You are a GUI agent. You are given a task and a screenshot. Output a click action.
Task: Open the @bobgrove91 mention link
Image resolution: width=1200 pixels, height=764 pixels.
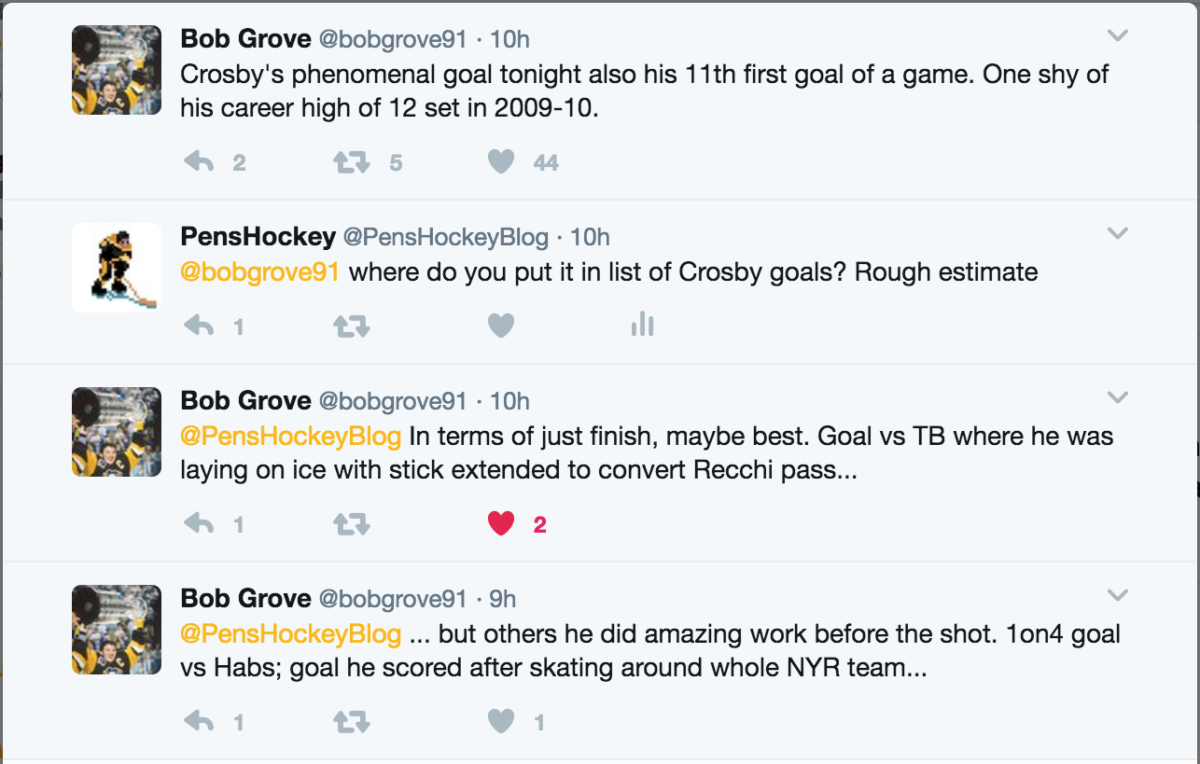pyautogui.click(x=259, y=272)
